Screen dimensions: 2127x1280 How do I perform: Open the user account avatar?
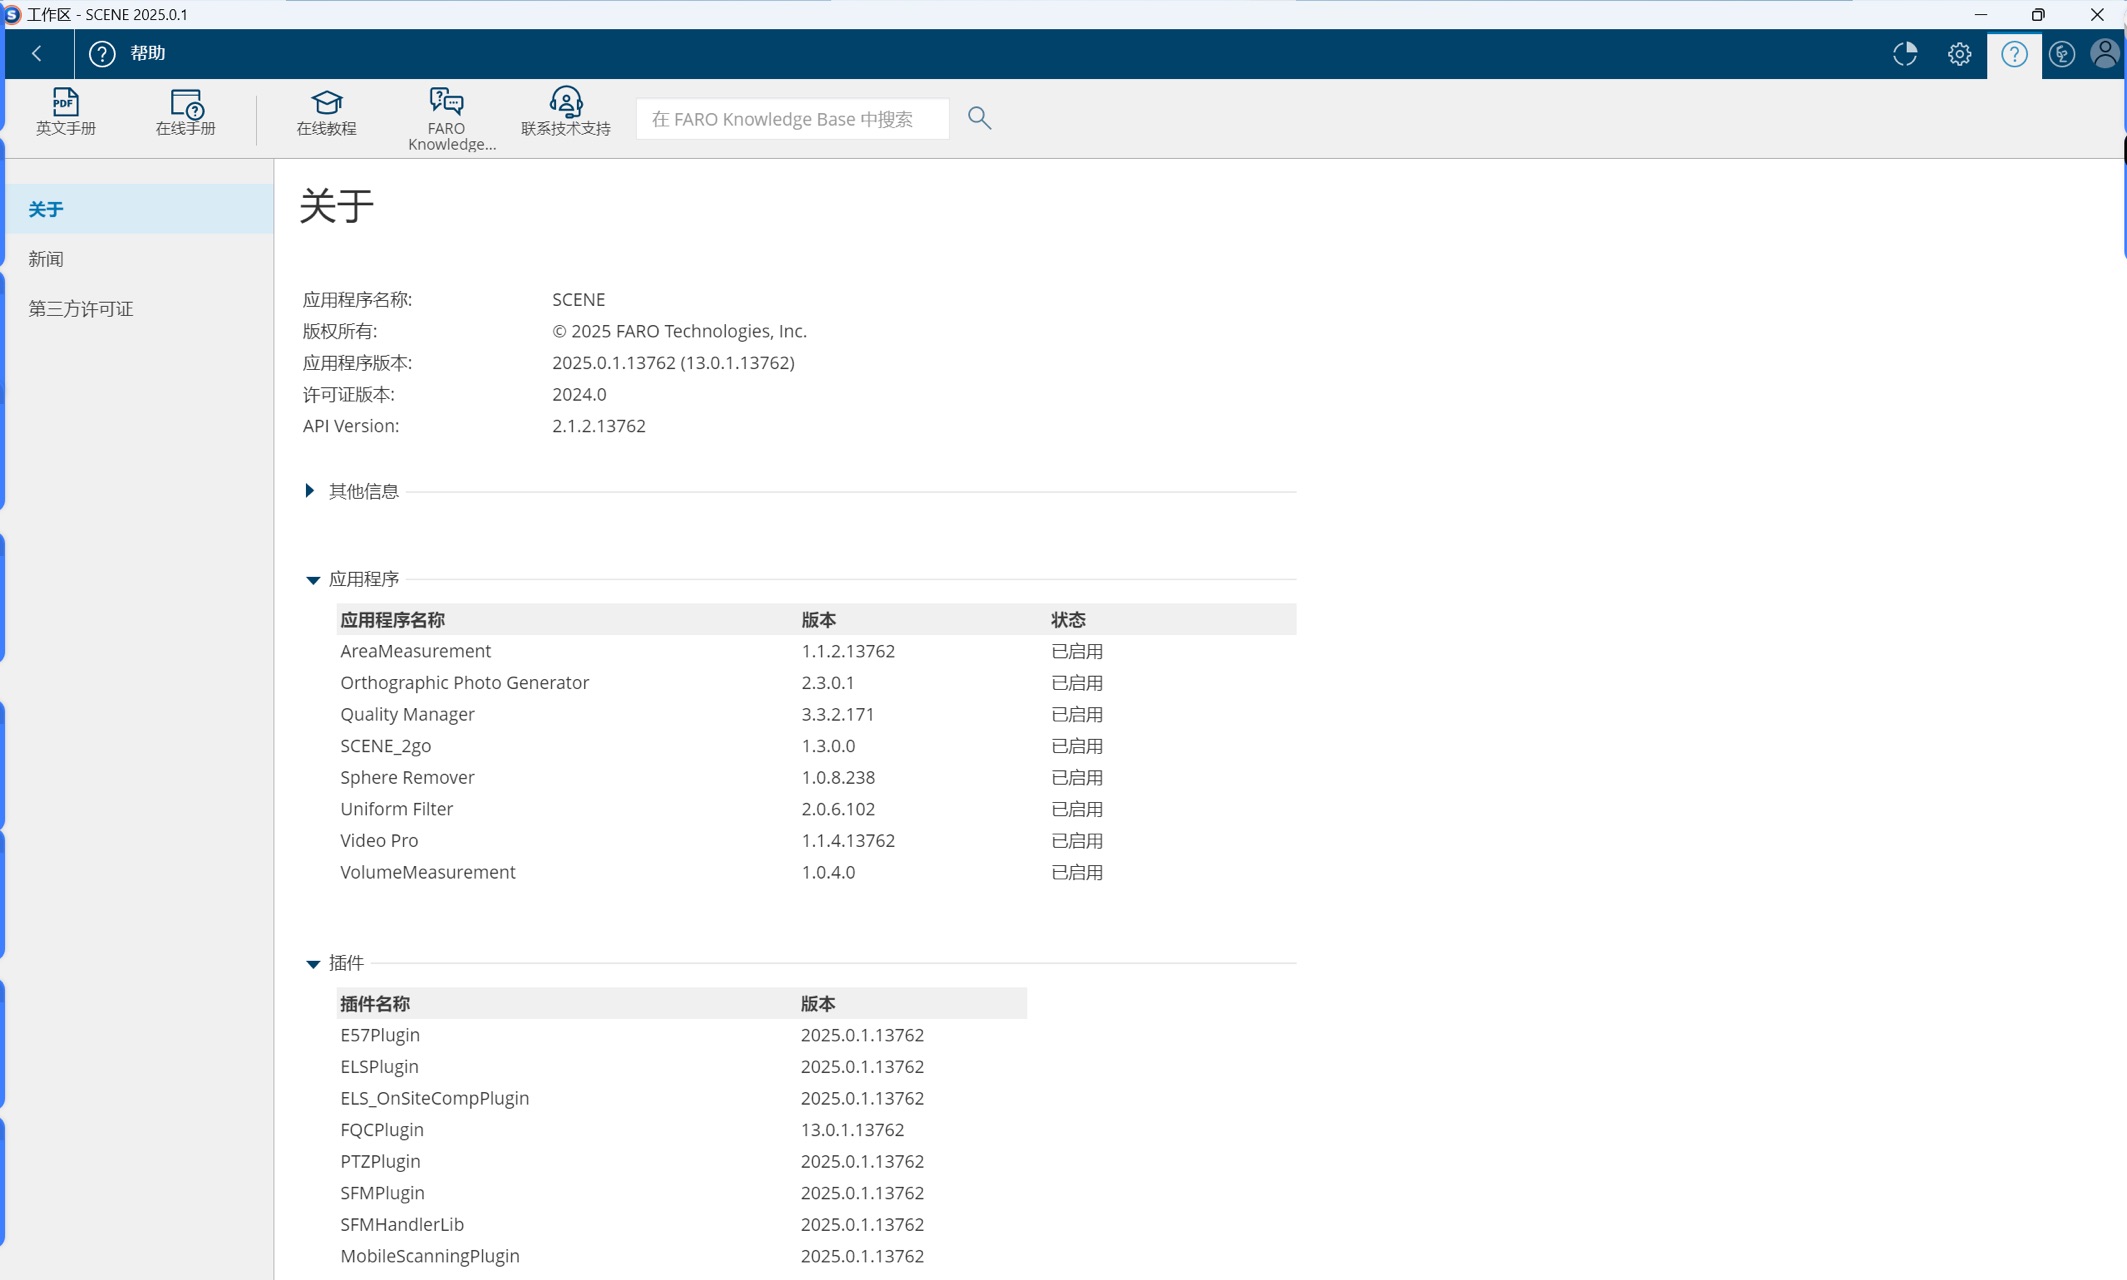click(2104, 54)
